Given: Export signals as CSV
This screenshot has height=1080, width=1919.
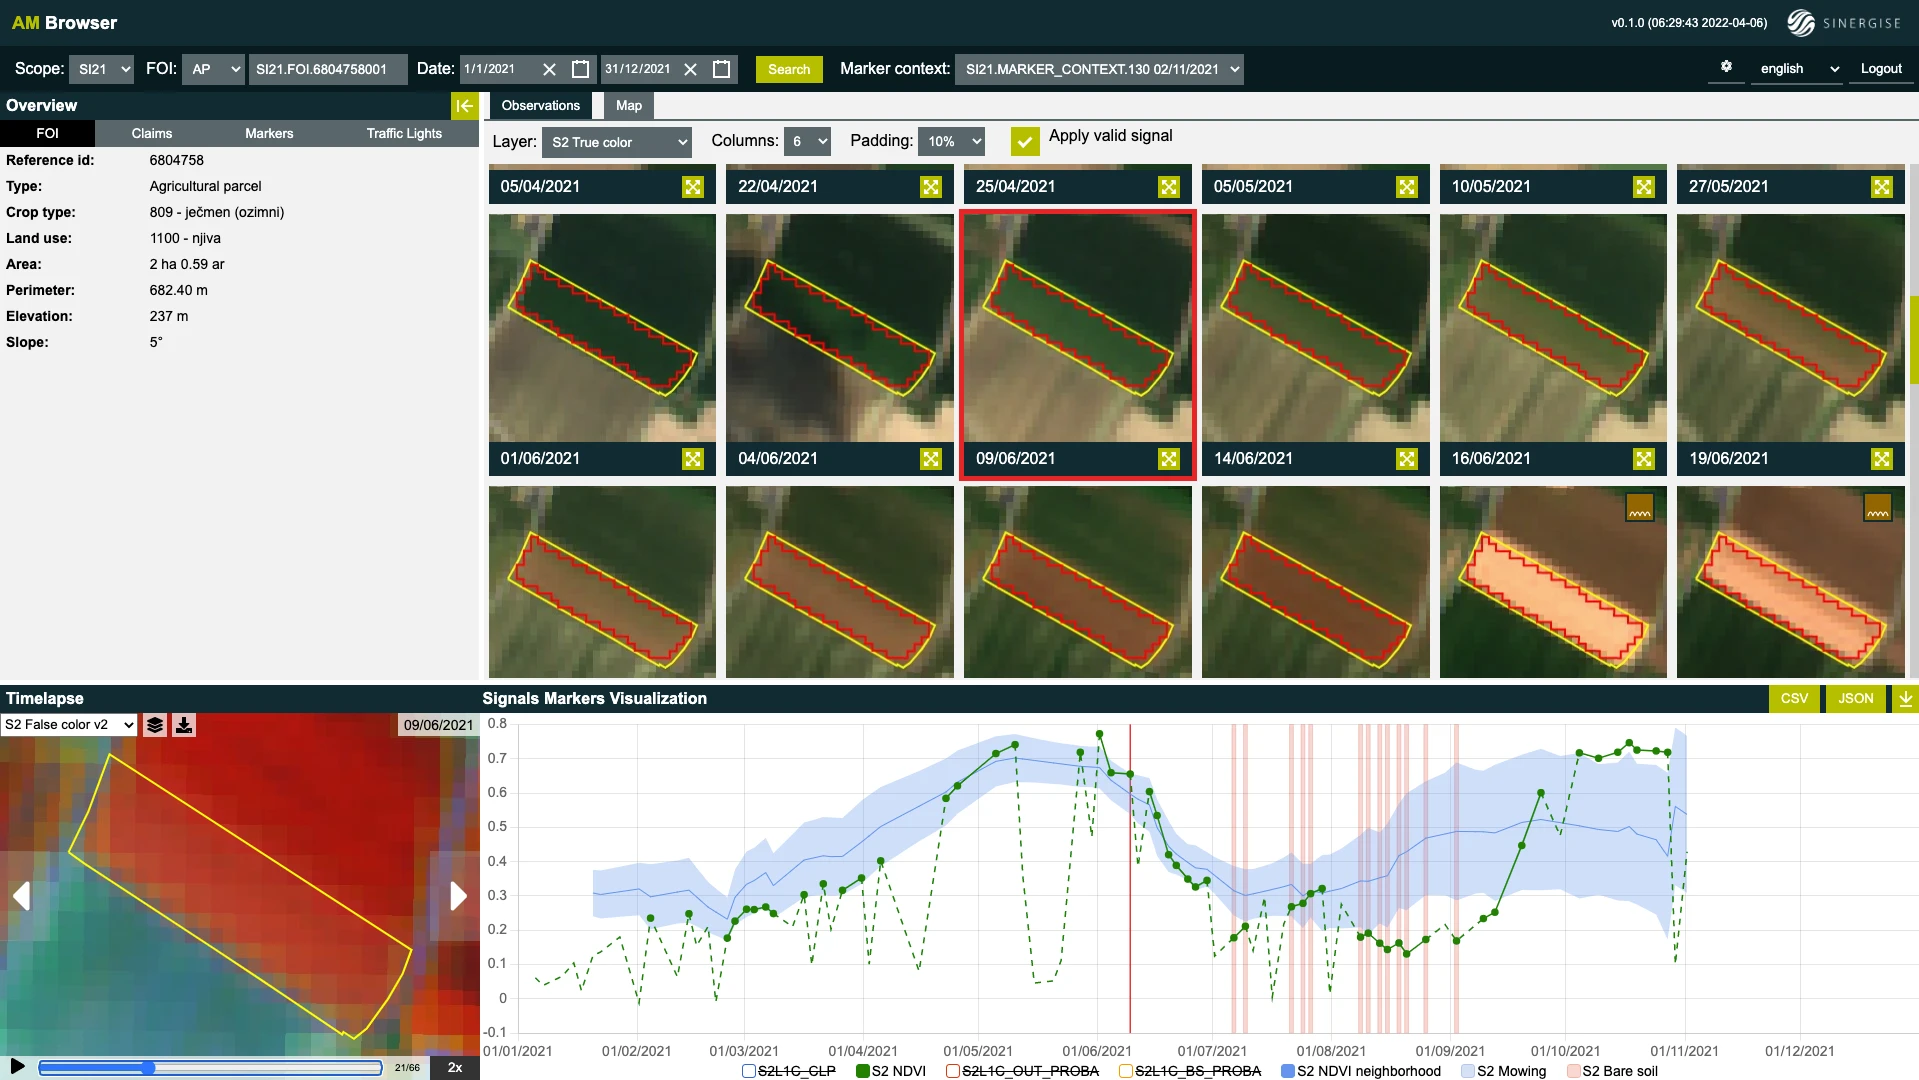Looking at the screenshot, I should [x=1794, y=698].
